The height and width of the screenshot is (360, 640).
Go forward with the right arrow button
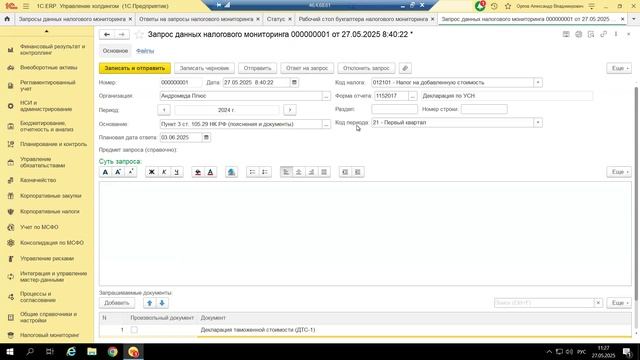[x=122, y=35]
